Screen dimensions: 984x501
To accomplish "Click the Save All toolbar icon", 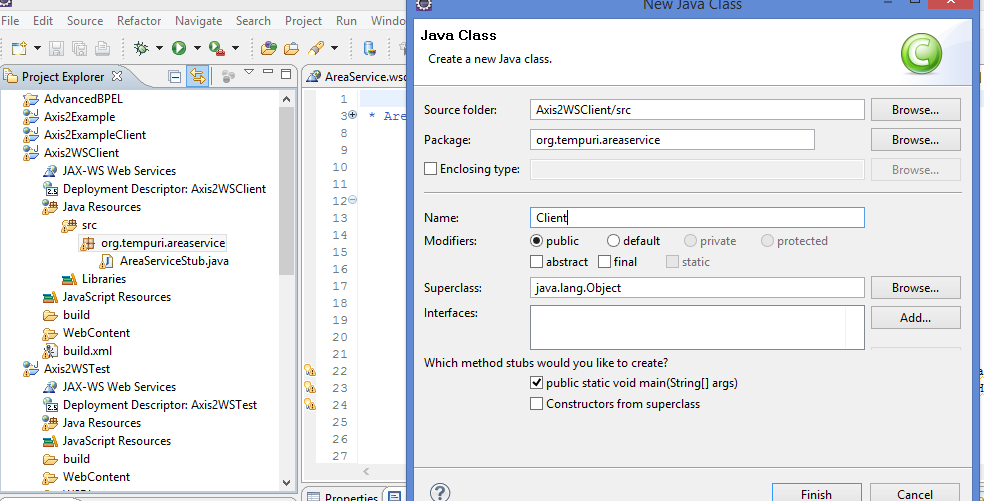I will tap(79, 48).
